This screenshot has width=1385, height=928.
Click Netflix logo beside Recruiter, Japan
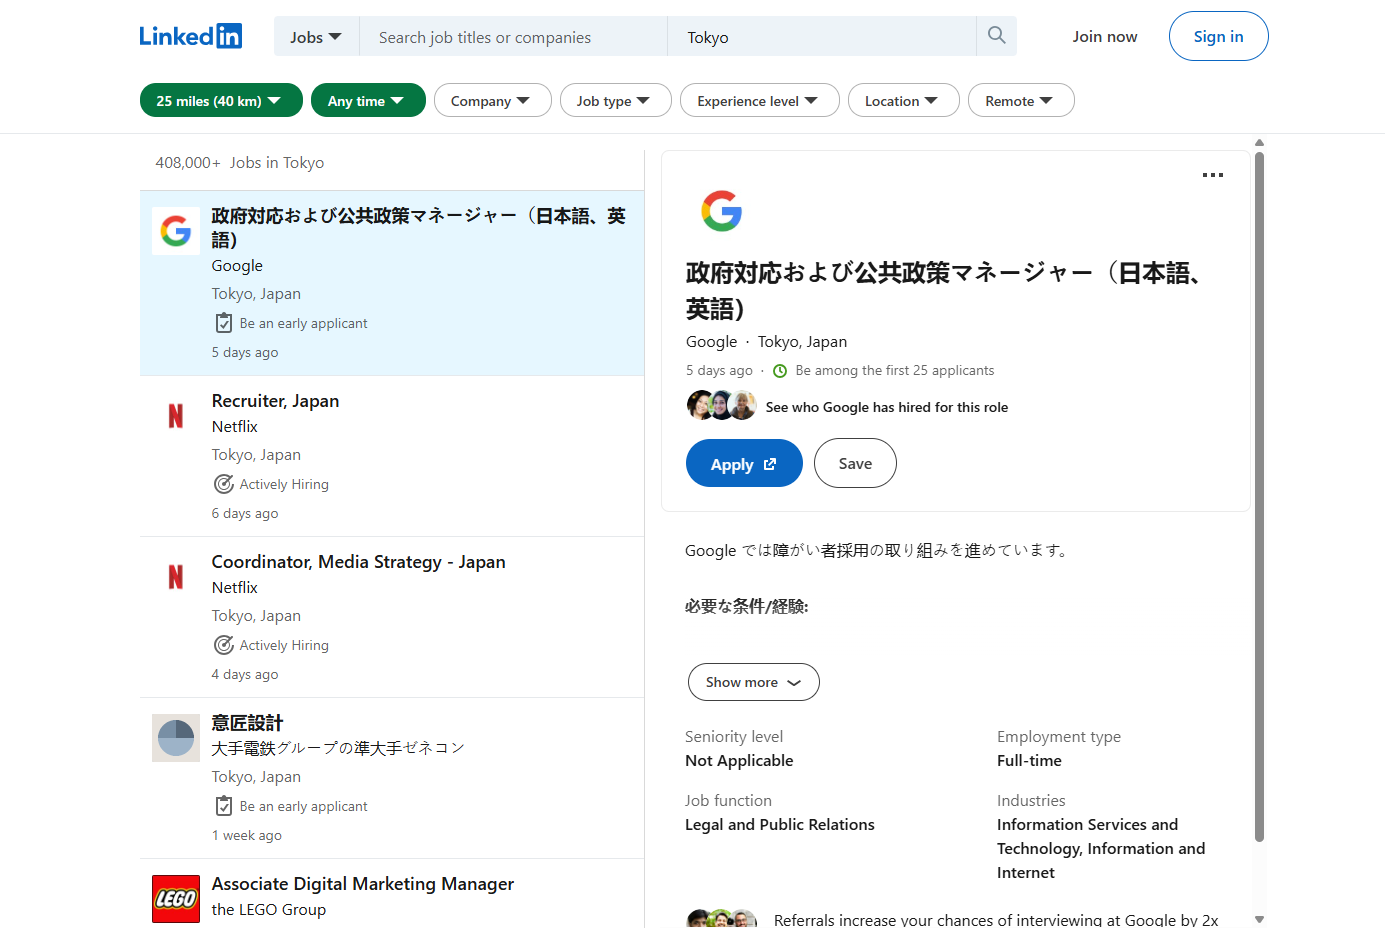[x=176, y=416]
